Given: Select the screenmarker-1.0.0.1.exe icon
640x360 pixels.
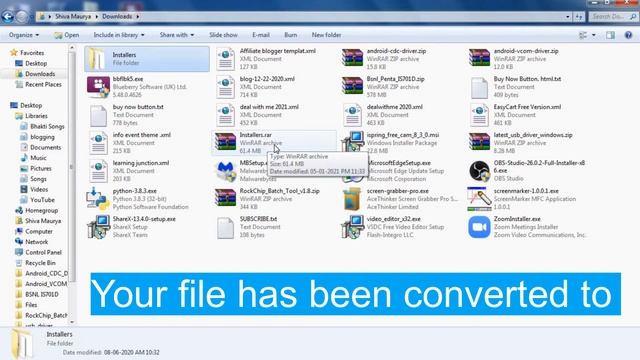Looking at the screenshot, I should (479, 198).
